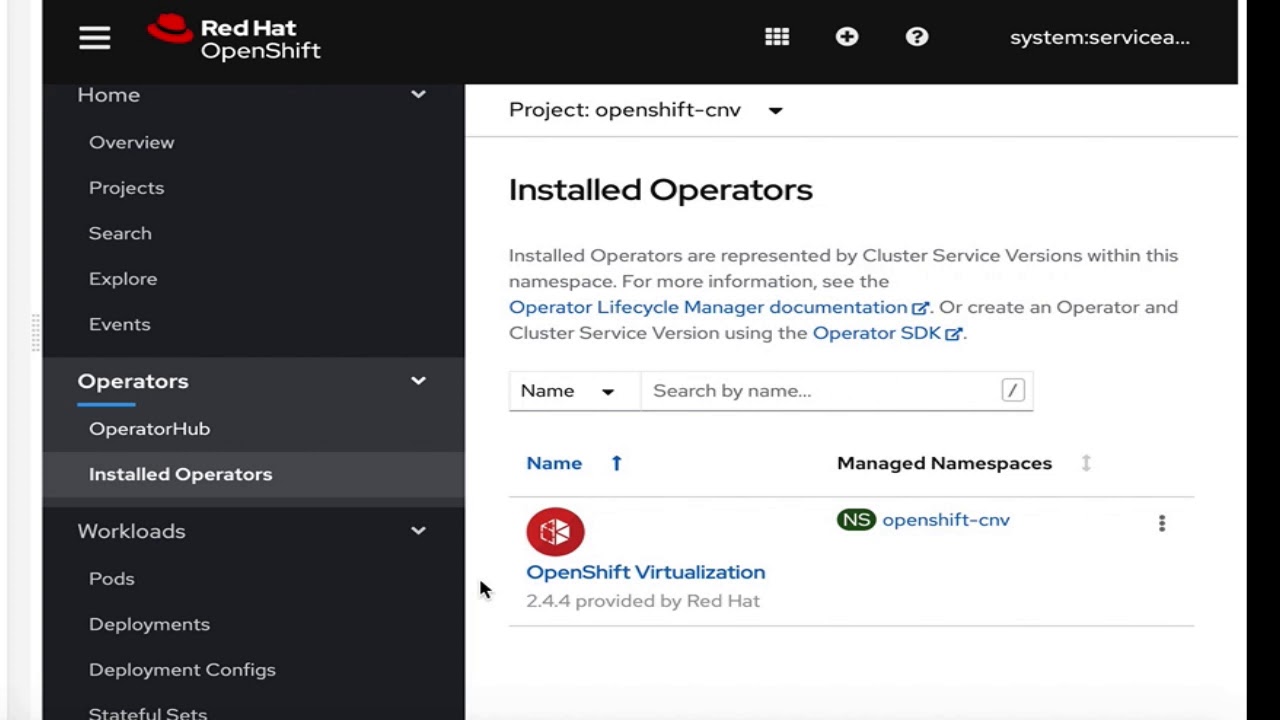
Task: Open the help question mark icon
Action: [917, 37]
